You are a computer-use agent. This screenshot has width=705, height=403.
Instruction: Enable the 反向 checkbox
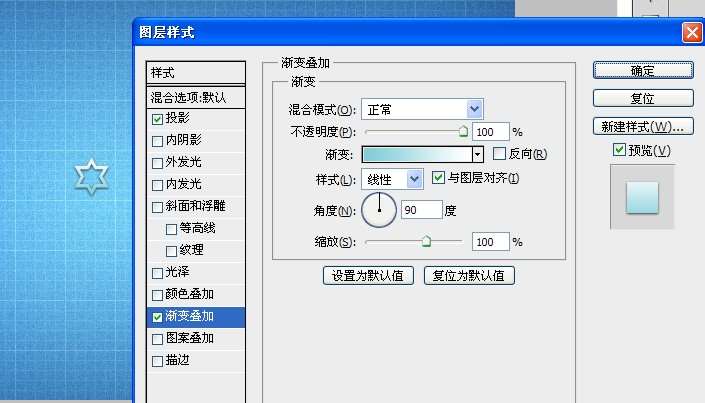[500, 154]
